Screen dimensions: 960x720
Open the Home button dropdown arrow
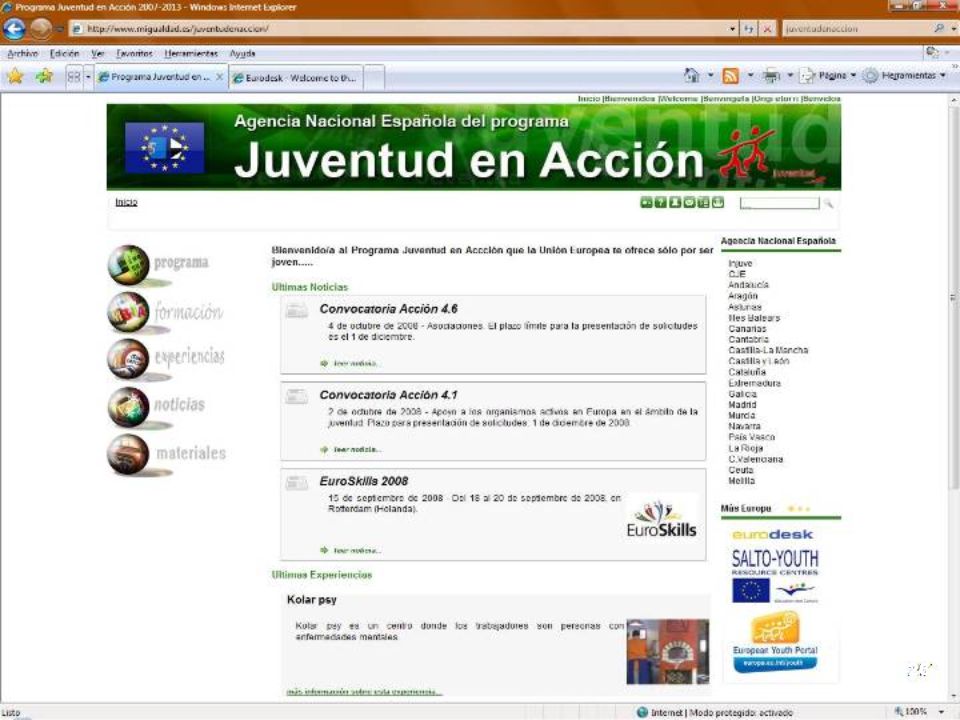710,75
